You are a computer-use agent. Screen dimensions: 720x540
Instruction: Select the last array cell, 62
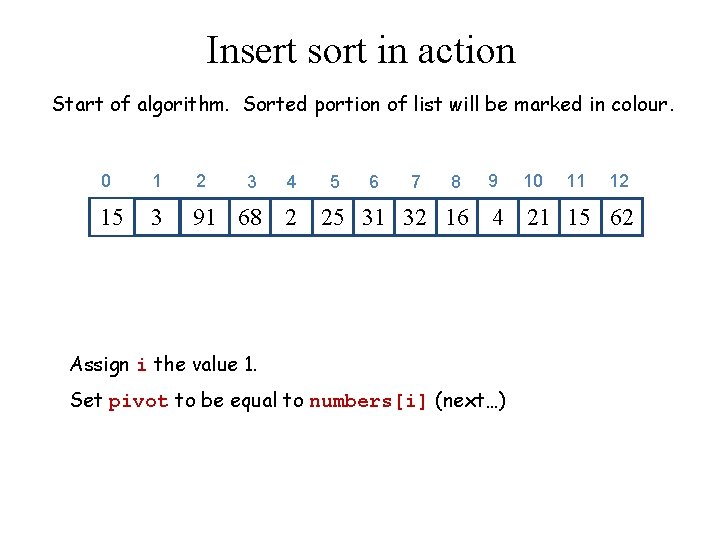[x=621, y=218]
